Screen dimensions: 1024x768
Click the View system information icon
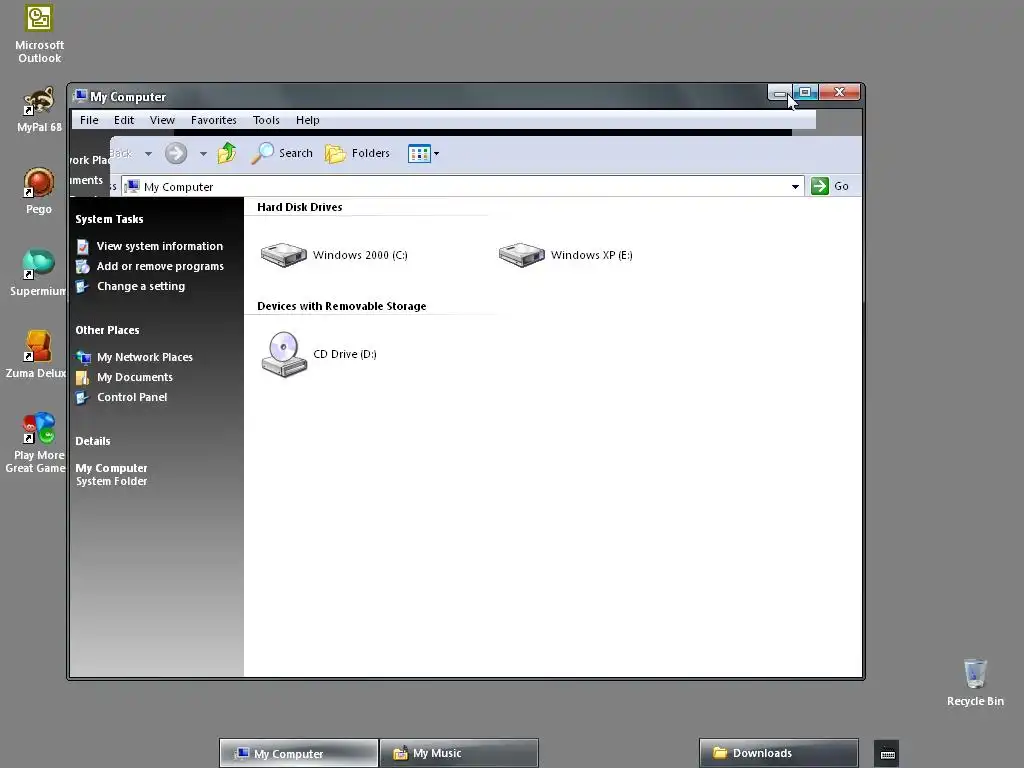click(x=83, y=247)
